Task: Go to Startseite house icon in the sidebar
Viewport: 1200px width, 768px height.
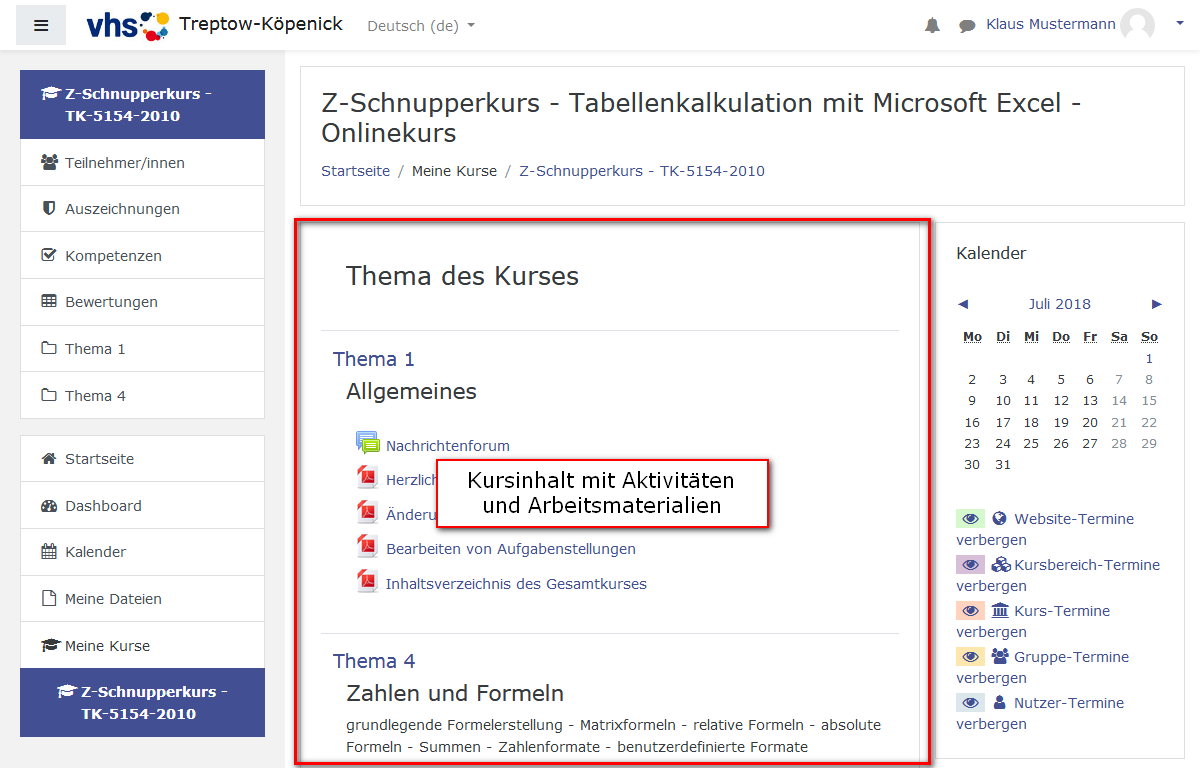Action: pos(49,459)
